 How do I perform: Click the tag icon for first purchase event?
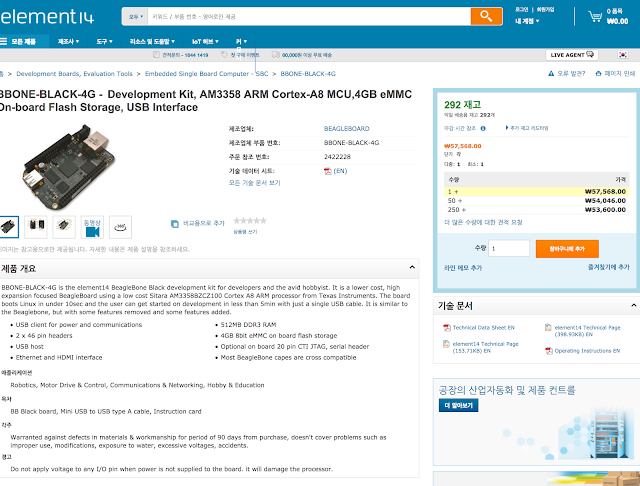(x=224, y=55)
